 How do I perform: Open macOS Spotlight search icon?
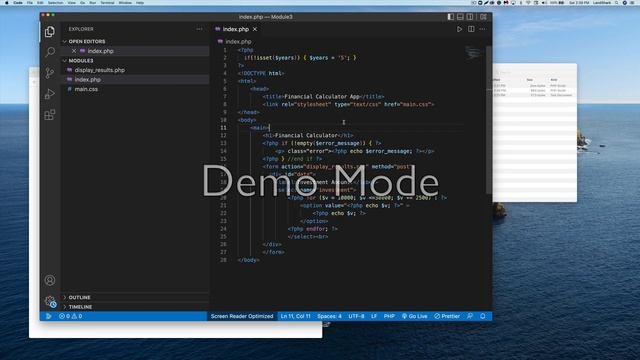coord(616,2)
